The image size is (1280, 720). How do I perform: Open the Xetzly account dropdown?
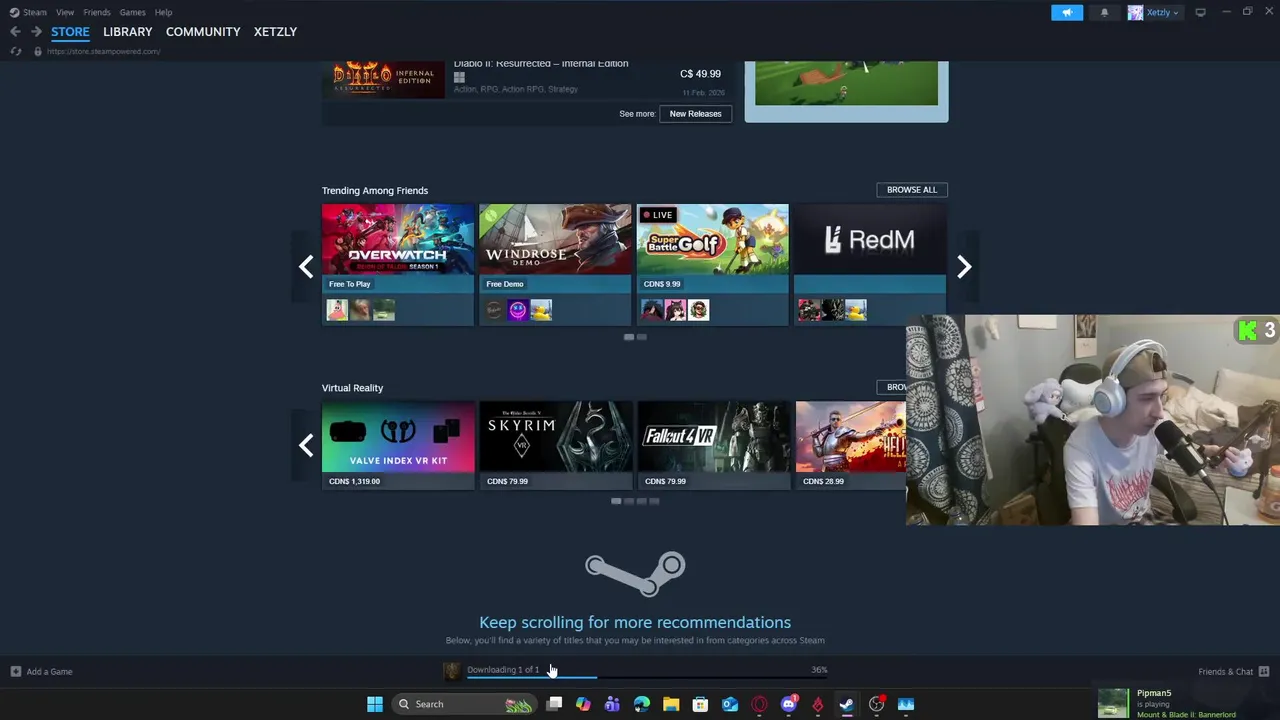coord(1153,12)
